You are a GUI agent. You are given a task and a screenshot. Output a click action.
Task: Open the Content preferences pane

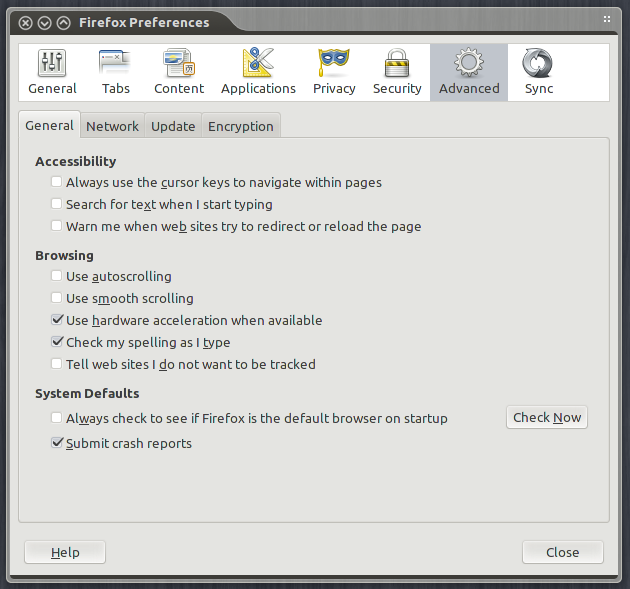coord(179,72)
